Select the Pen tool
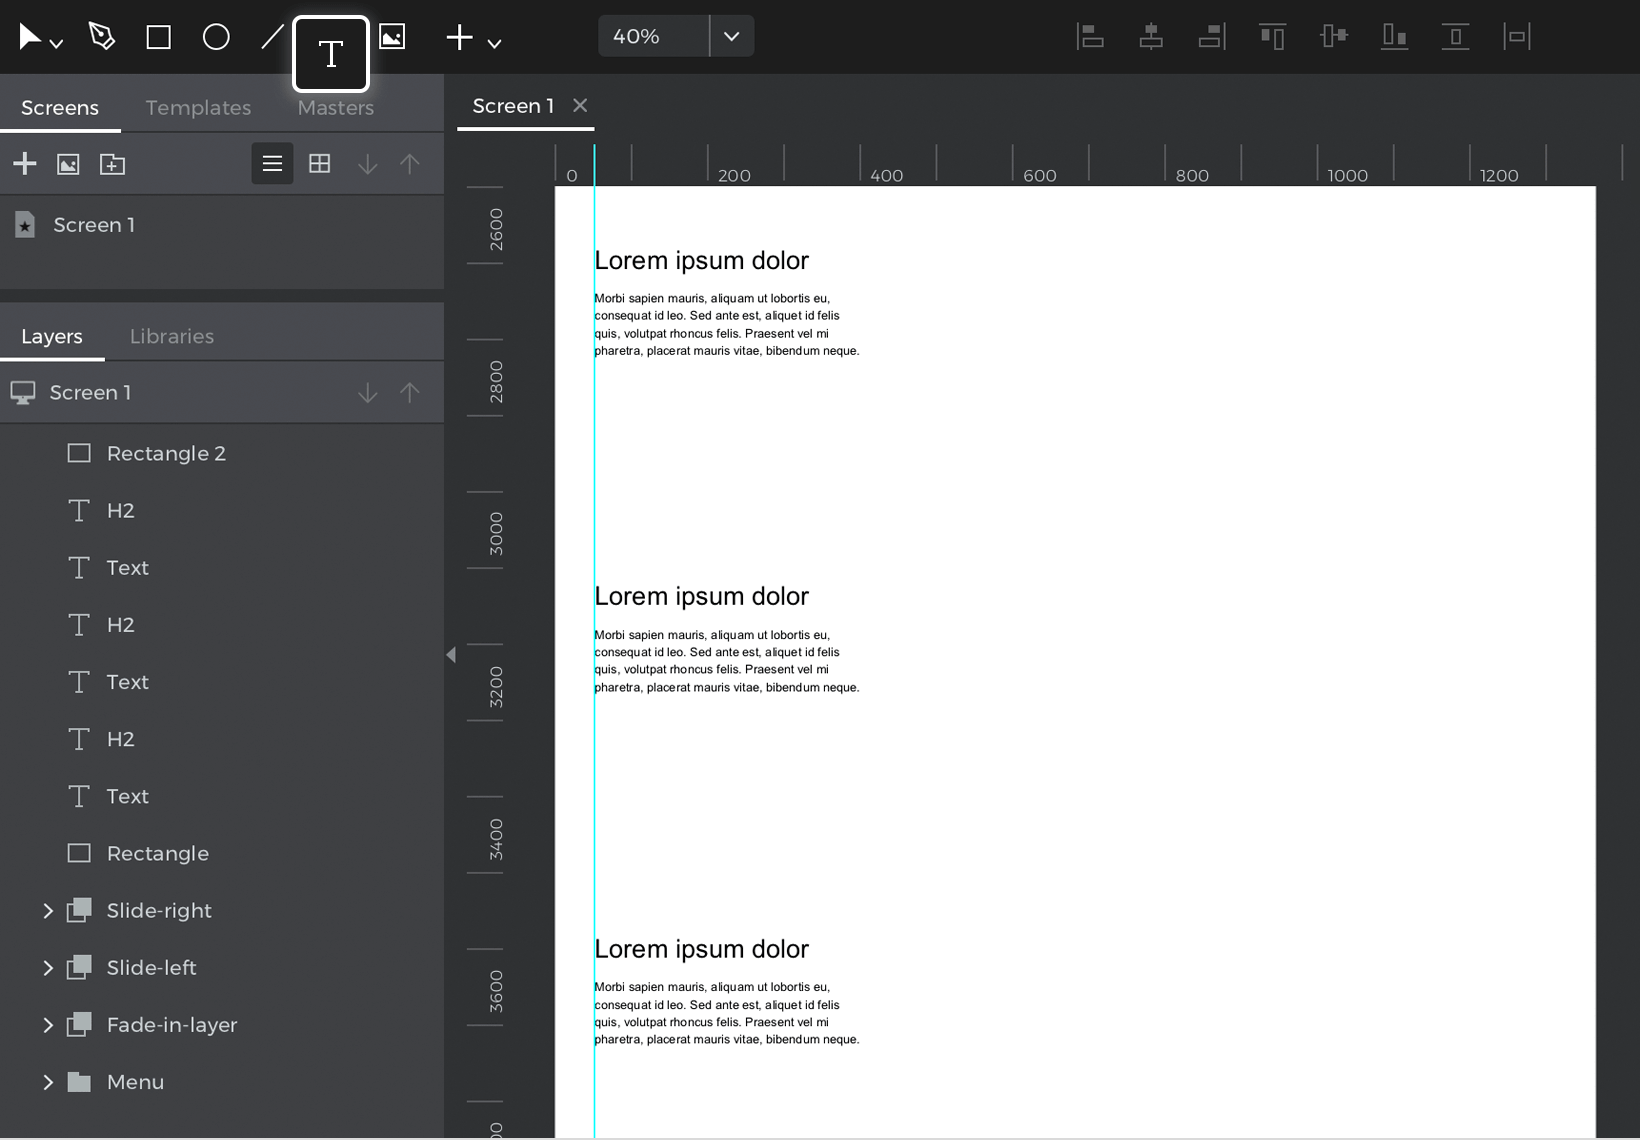This screenshot has height=1140, width=1640. coord(101,37)
